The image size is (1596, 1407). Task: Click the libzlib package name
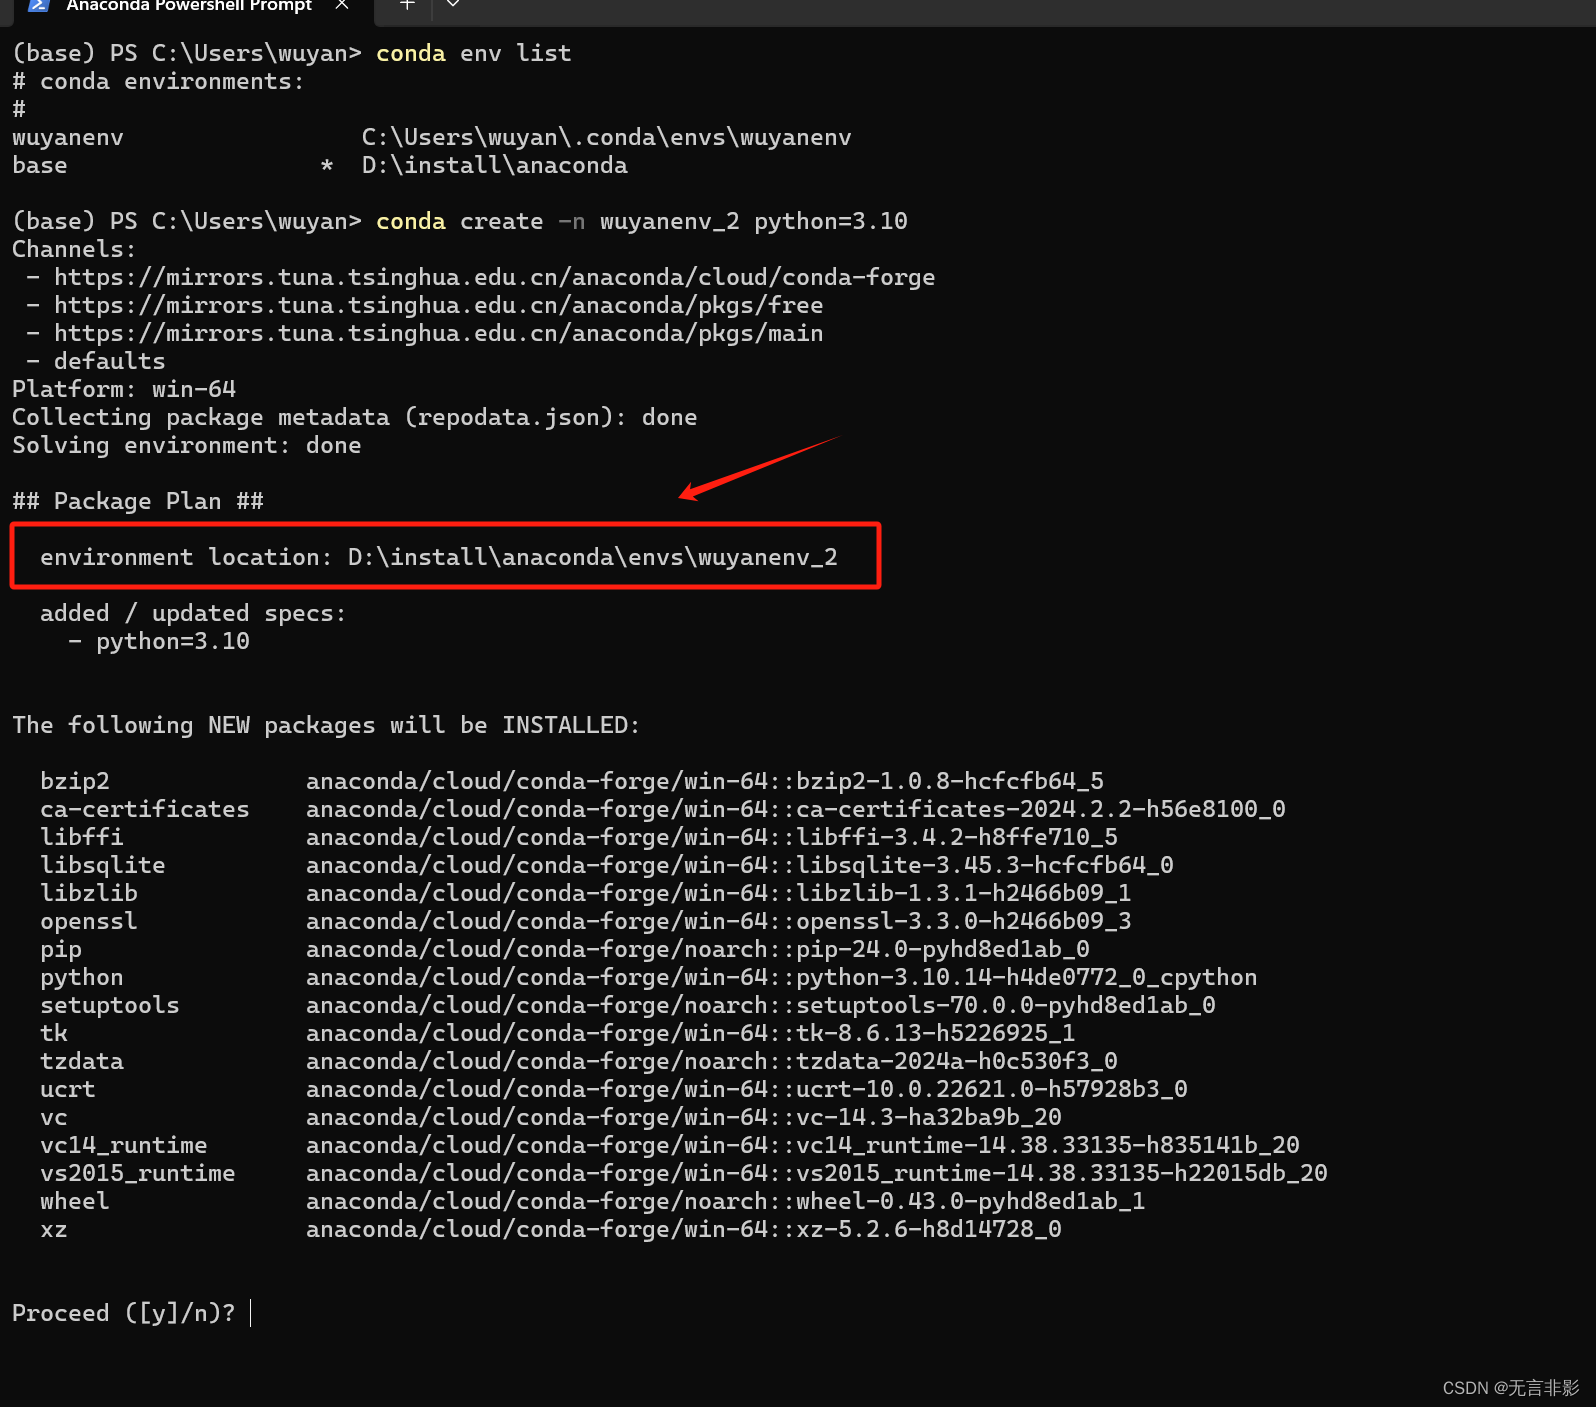(x=89, y=893)
